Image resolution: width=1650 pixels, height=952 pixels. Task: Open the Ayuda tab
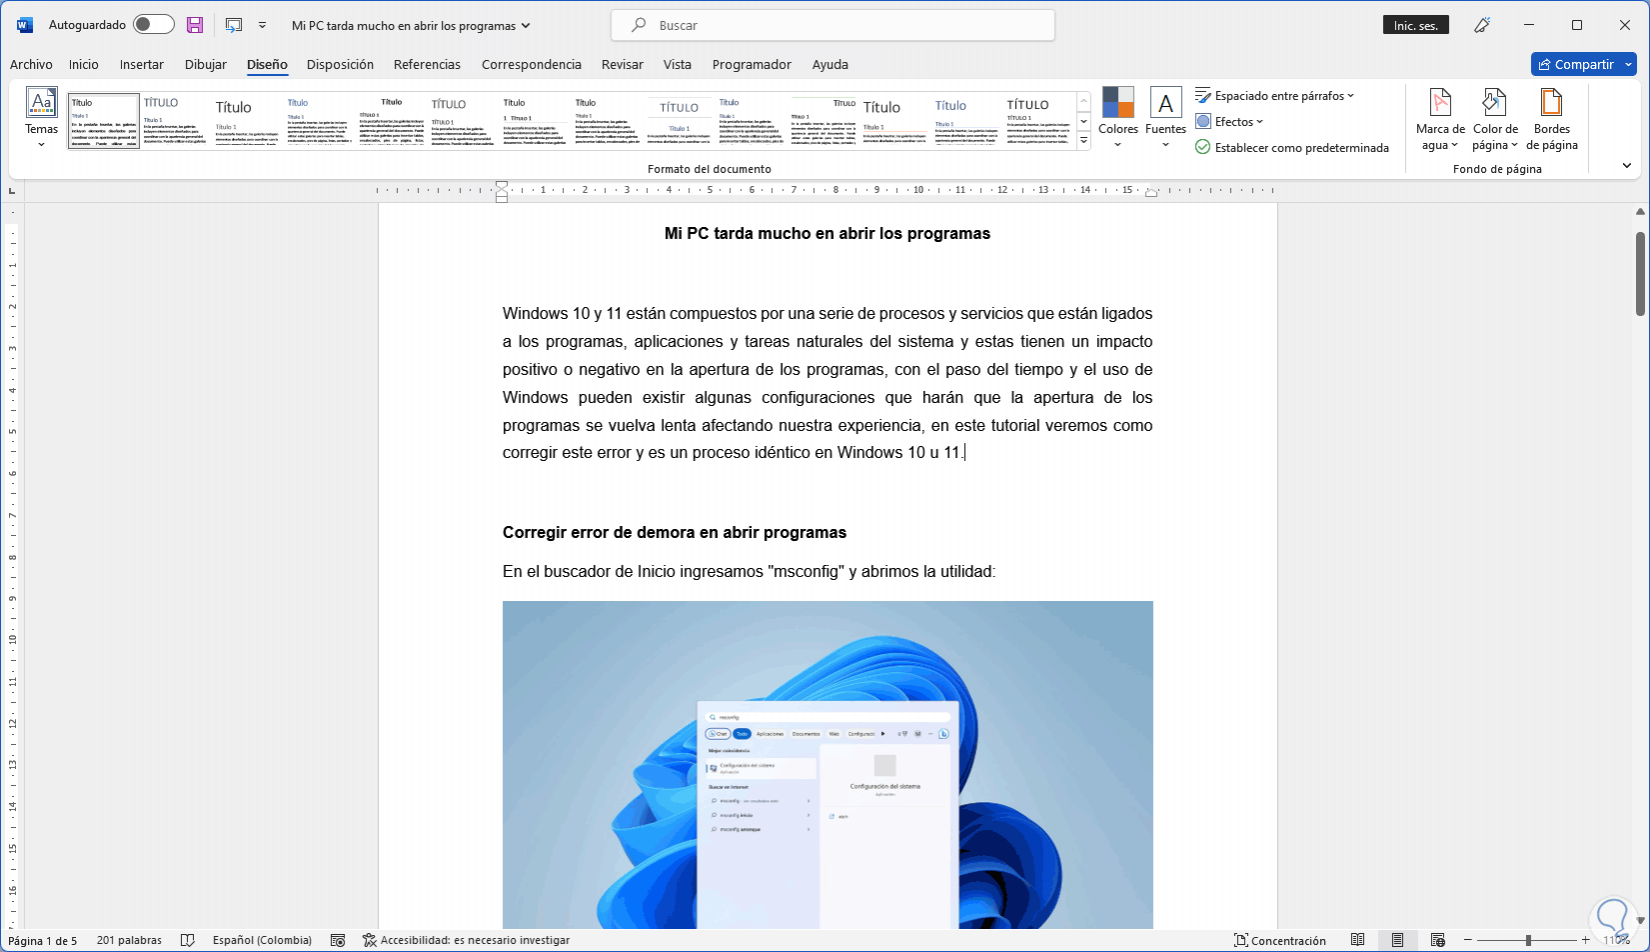(830, 64)
